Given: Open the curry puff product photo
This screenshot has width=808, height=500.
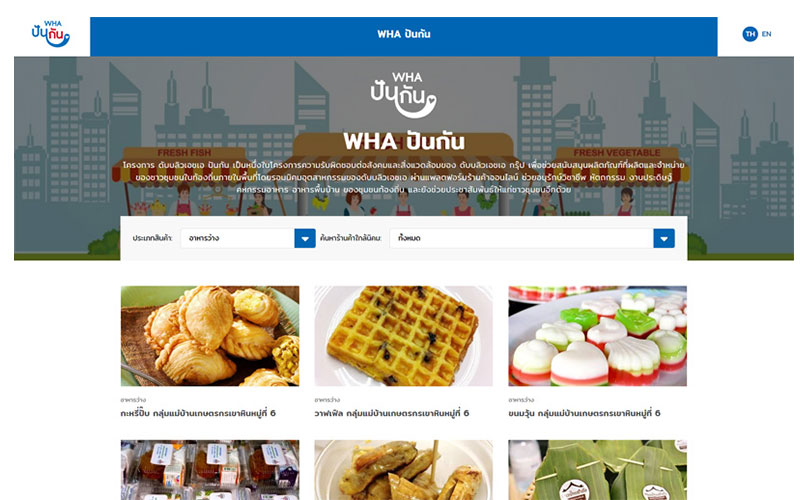Looking at the screenshot, I should tap(210, 336).
